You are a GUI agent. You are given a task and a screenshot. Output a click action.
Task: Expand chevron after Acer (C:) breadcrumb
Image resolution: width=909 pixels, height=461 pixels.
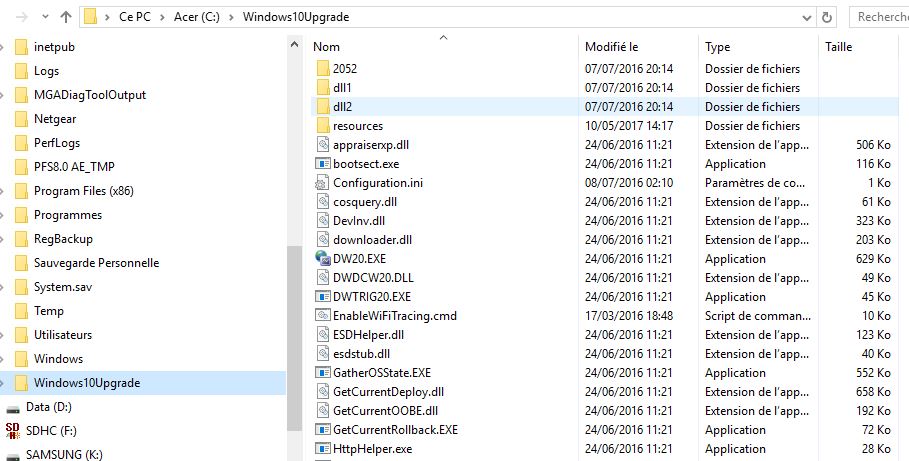(x=231, y=17)
